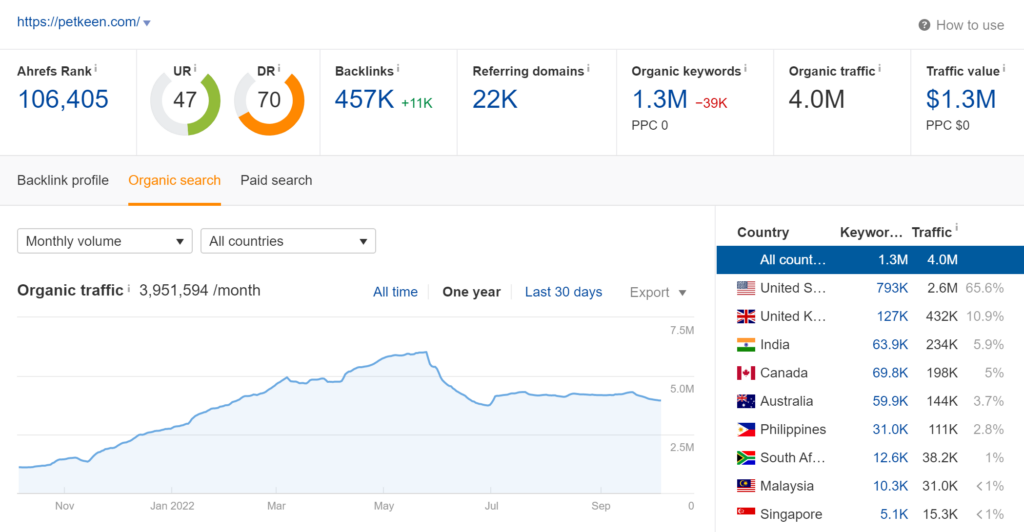The width and height of the screenshot is (1024, 532).
Task: Click the Backlinks info icon
Action: point(398,68)
